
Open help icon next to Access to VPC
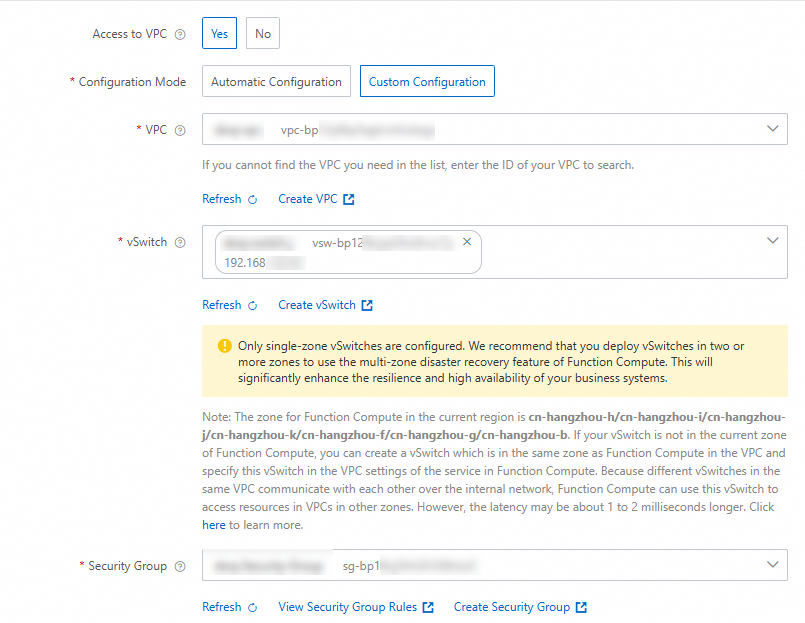(180, 34)
